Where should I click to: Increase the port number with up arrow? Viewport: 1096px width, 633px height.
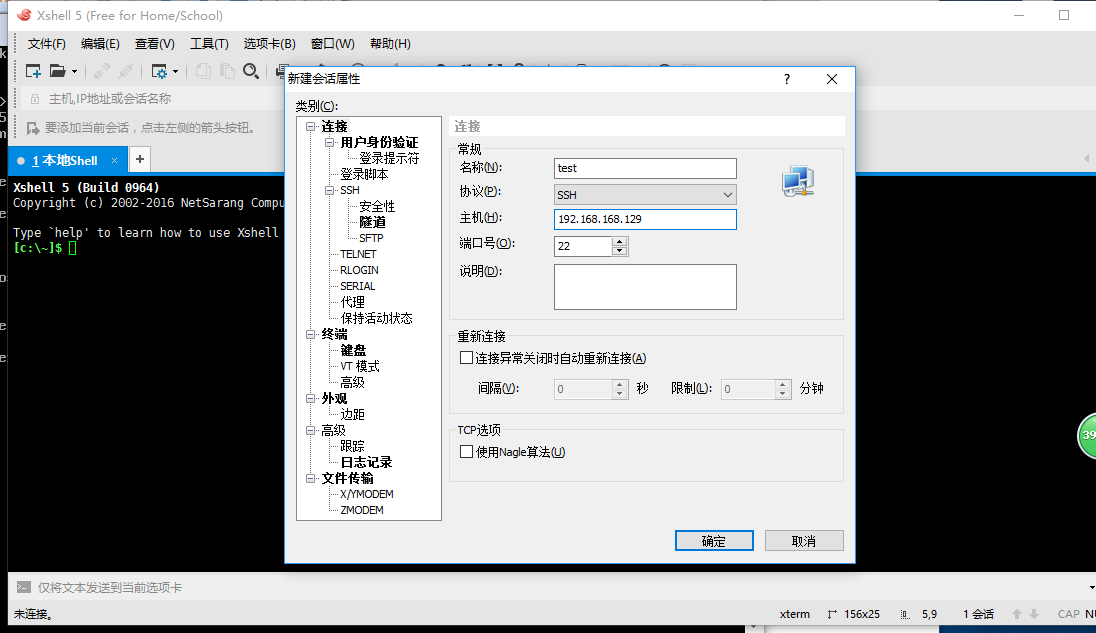coord(620,241)
